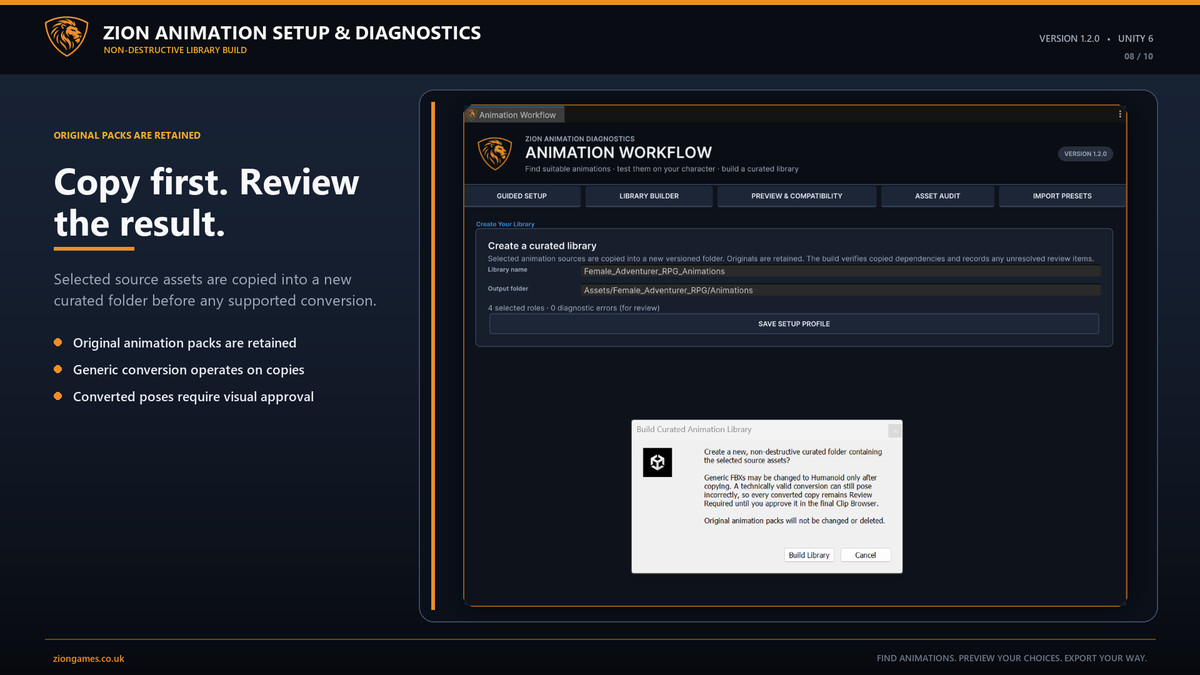Click the Animation Workflow window tab
This screenshot has width=1200, height=675.
tap(515, 115)
